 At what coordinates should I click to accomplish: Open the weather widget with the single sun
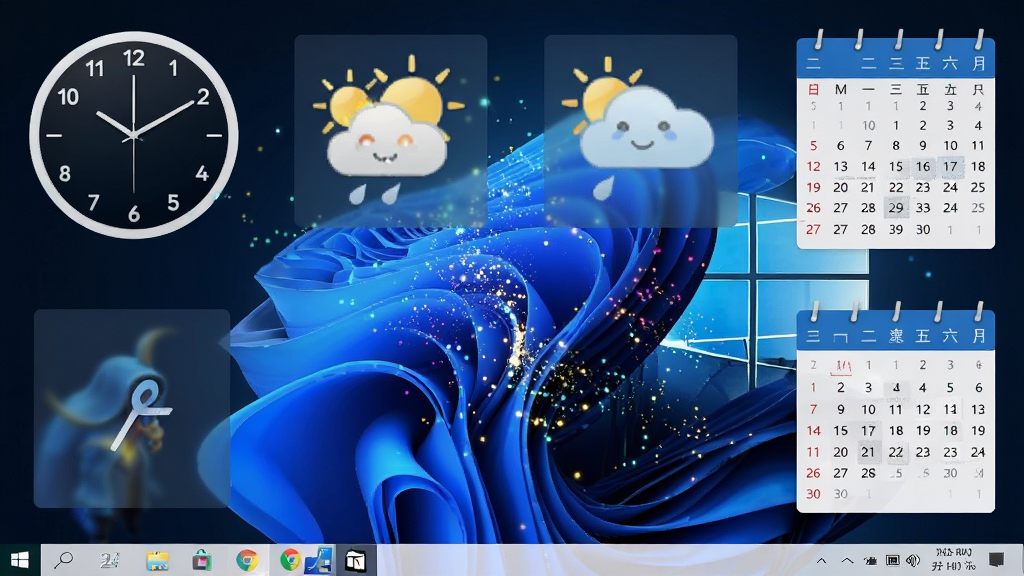point(641,131)
